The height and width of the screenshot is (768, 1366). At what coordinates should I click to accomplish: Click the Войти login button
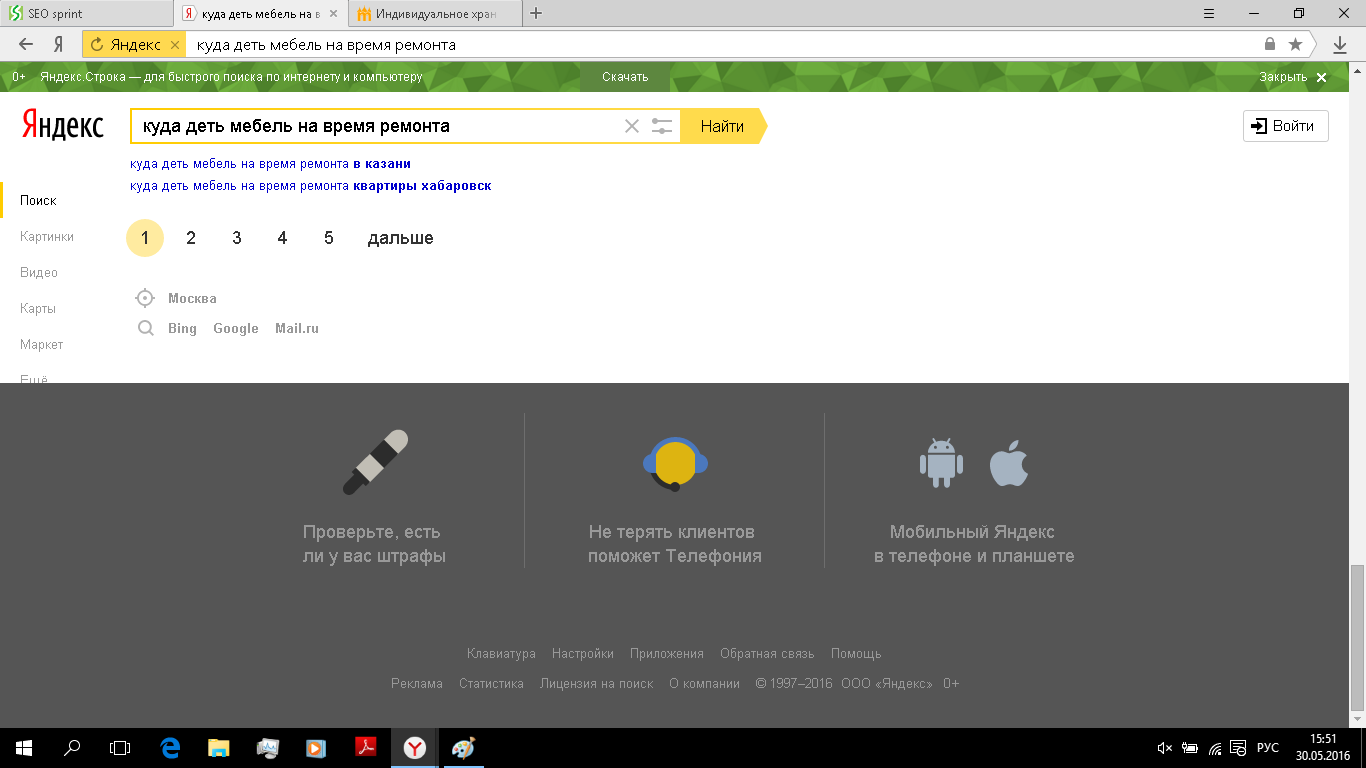(1286, 126)
